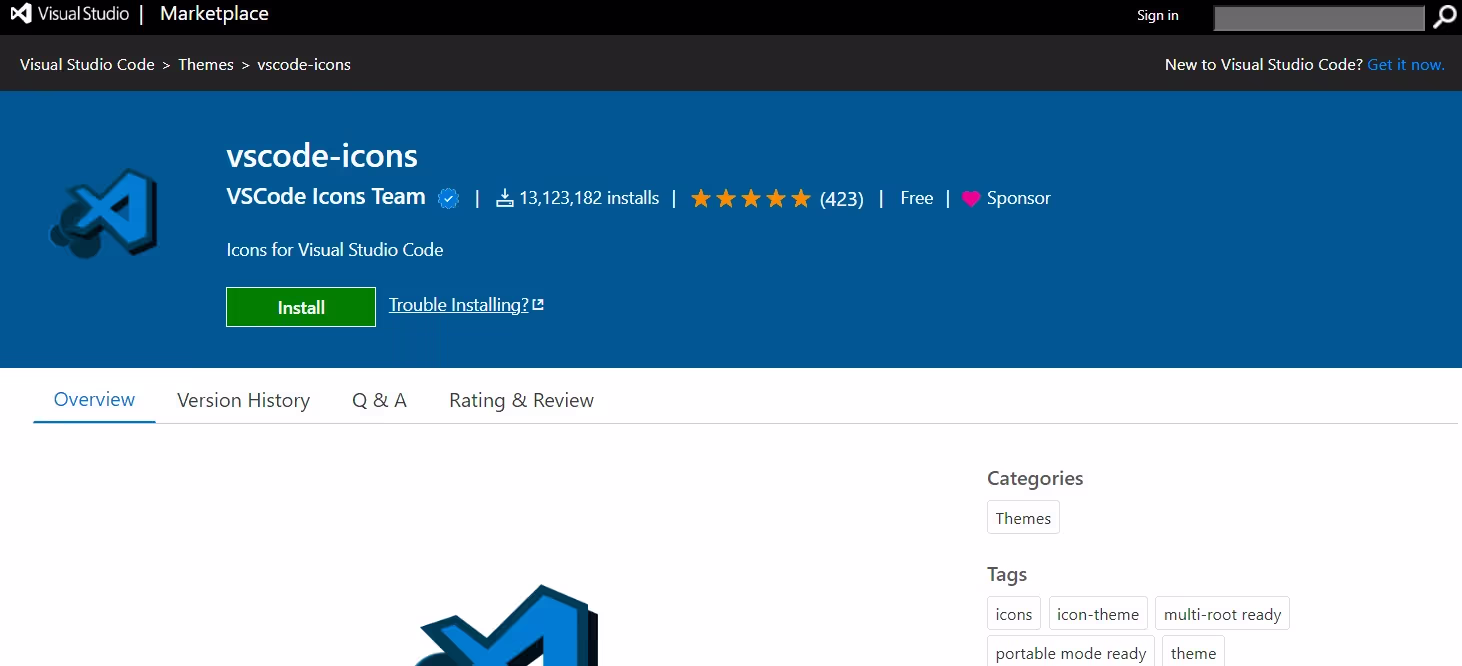
Task: Go to Visual Studio Code breadcrumb
Action: point(87,64)
